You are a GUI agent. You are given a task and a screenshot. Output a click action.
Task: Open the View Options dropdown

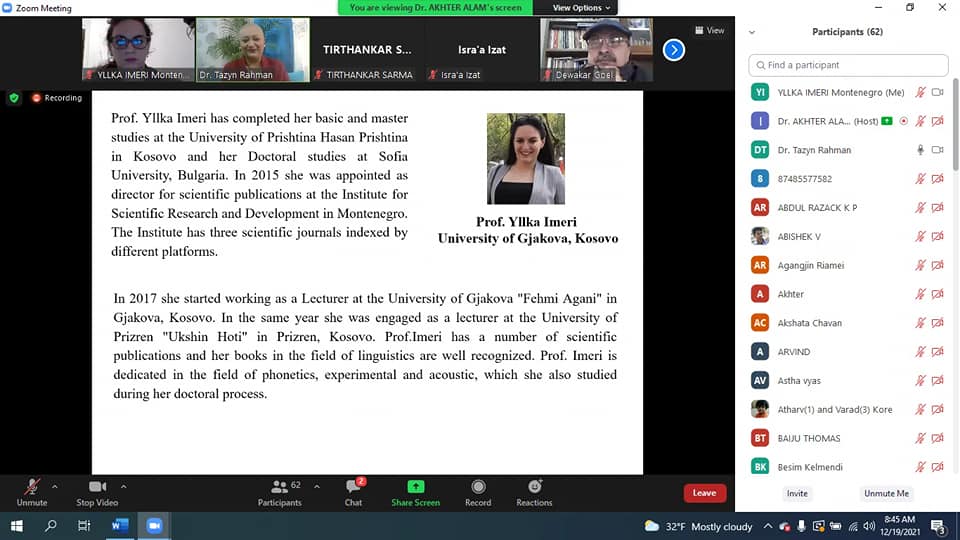tap(581, 8)
